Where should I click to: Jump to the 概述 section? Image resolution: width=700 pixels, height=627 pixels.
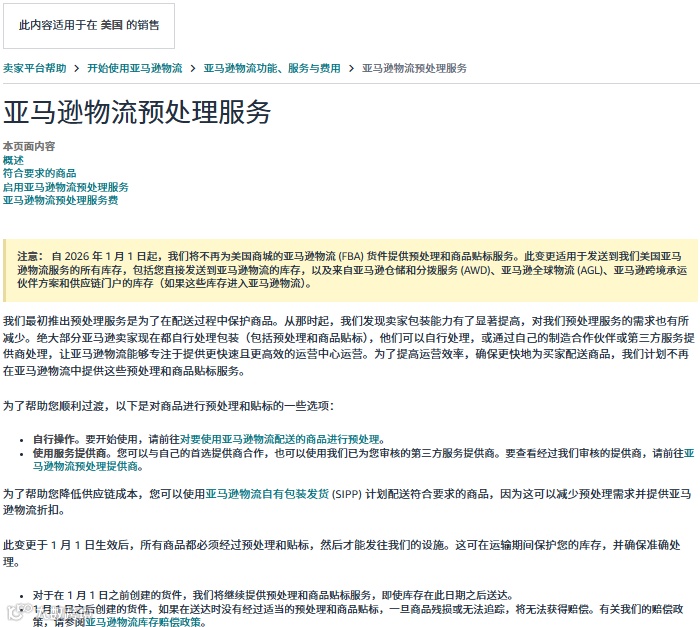pyautogui.click(x=13, y=160)
